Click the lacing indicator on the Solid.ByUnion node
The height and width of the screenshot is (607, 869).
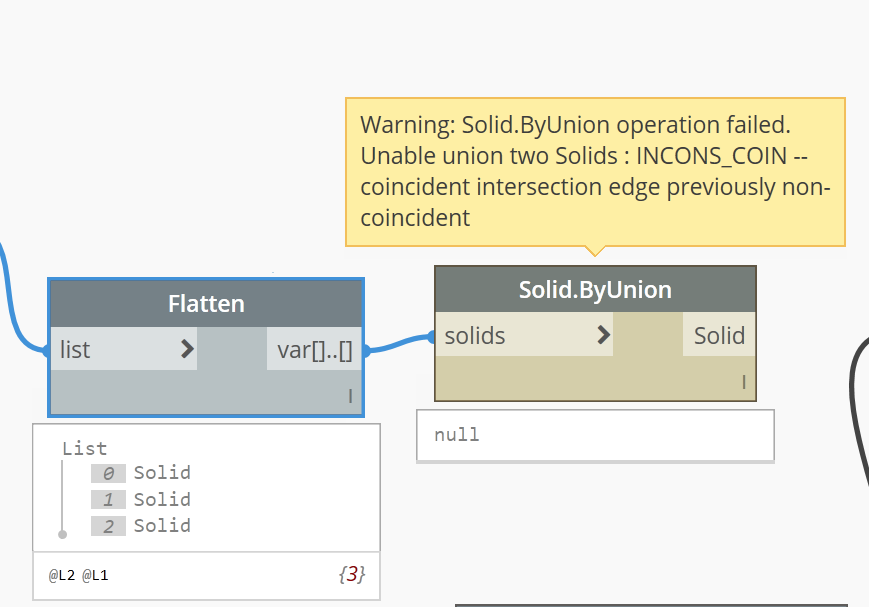click(743, 381)
